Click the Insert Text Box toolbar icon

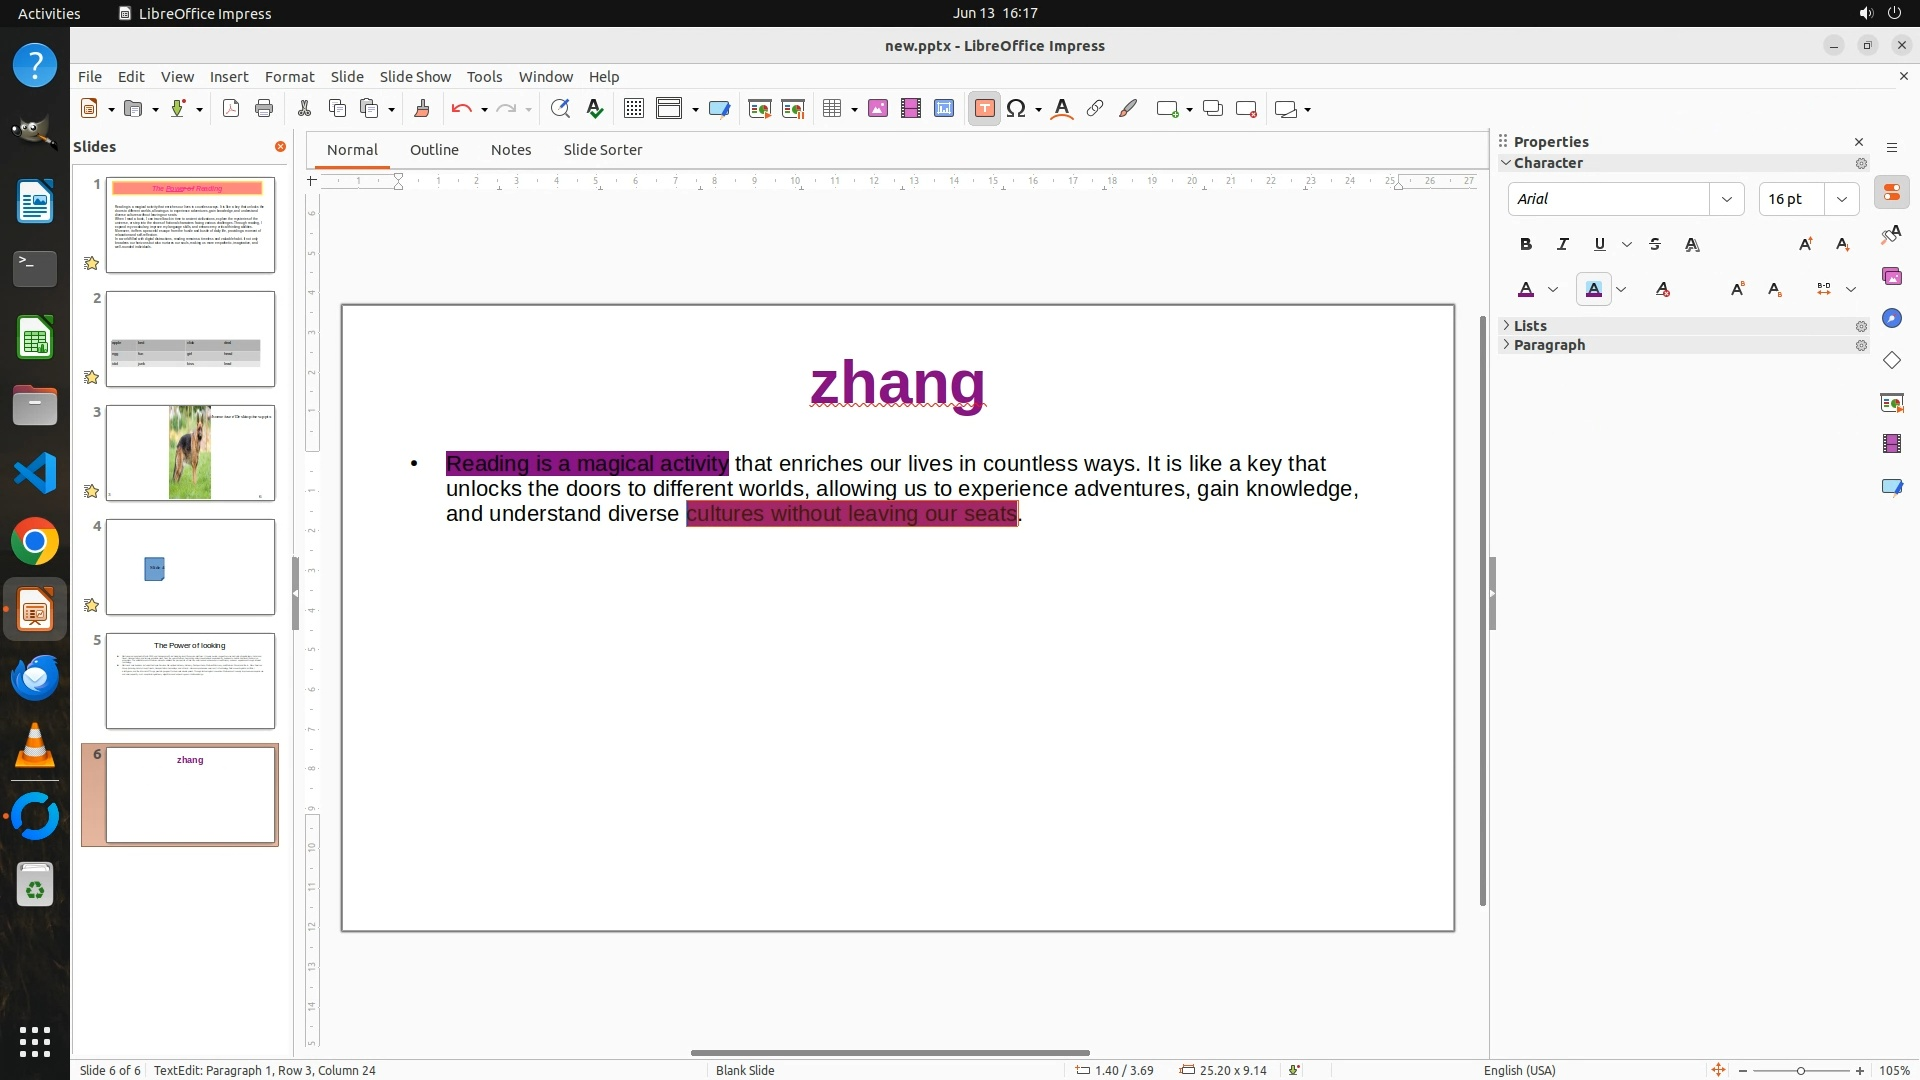[x=984, y=109]
